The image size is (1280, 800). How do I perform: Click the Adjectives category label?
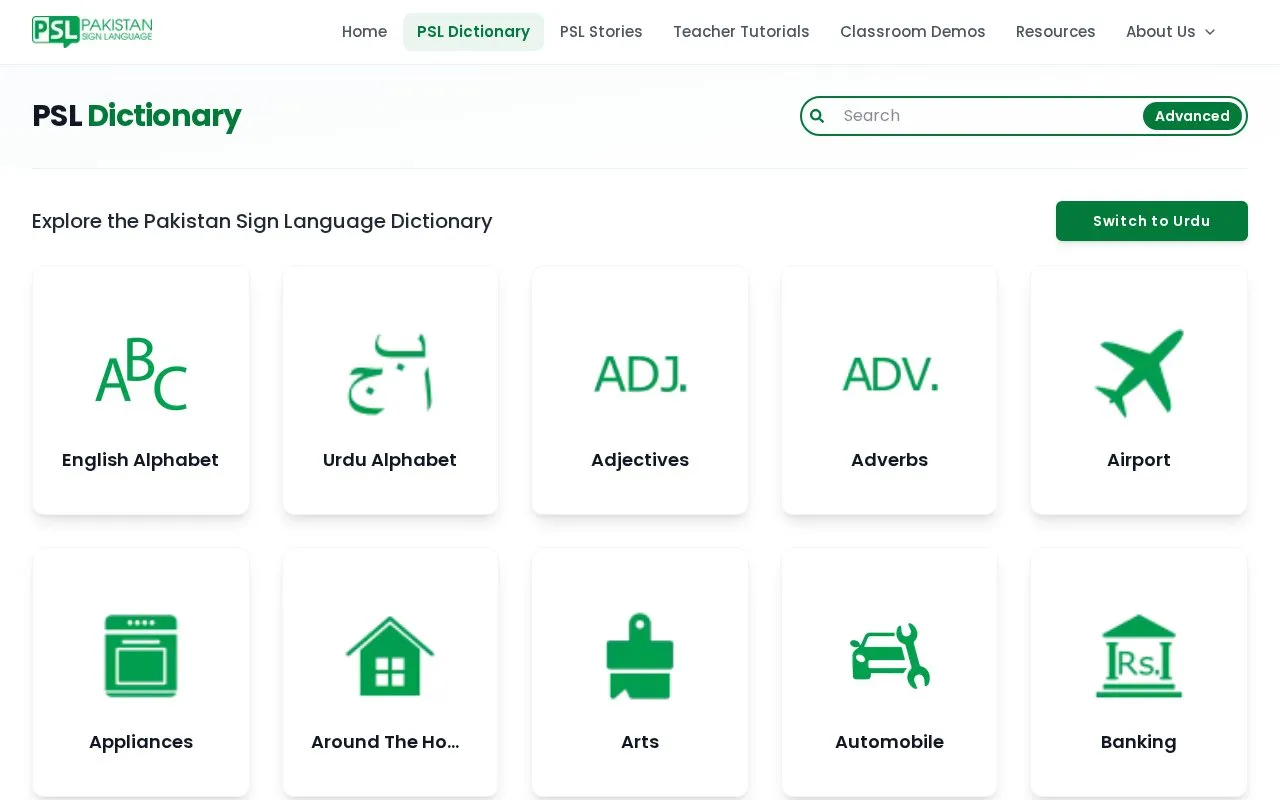640,460
